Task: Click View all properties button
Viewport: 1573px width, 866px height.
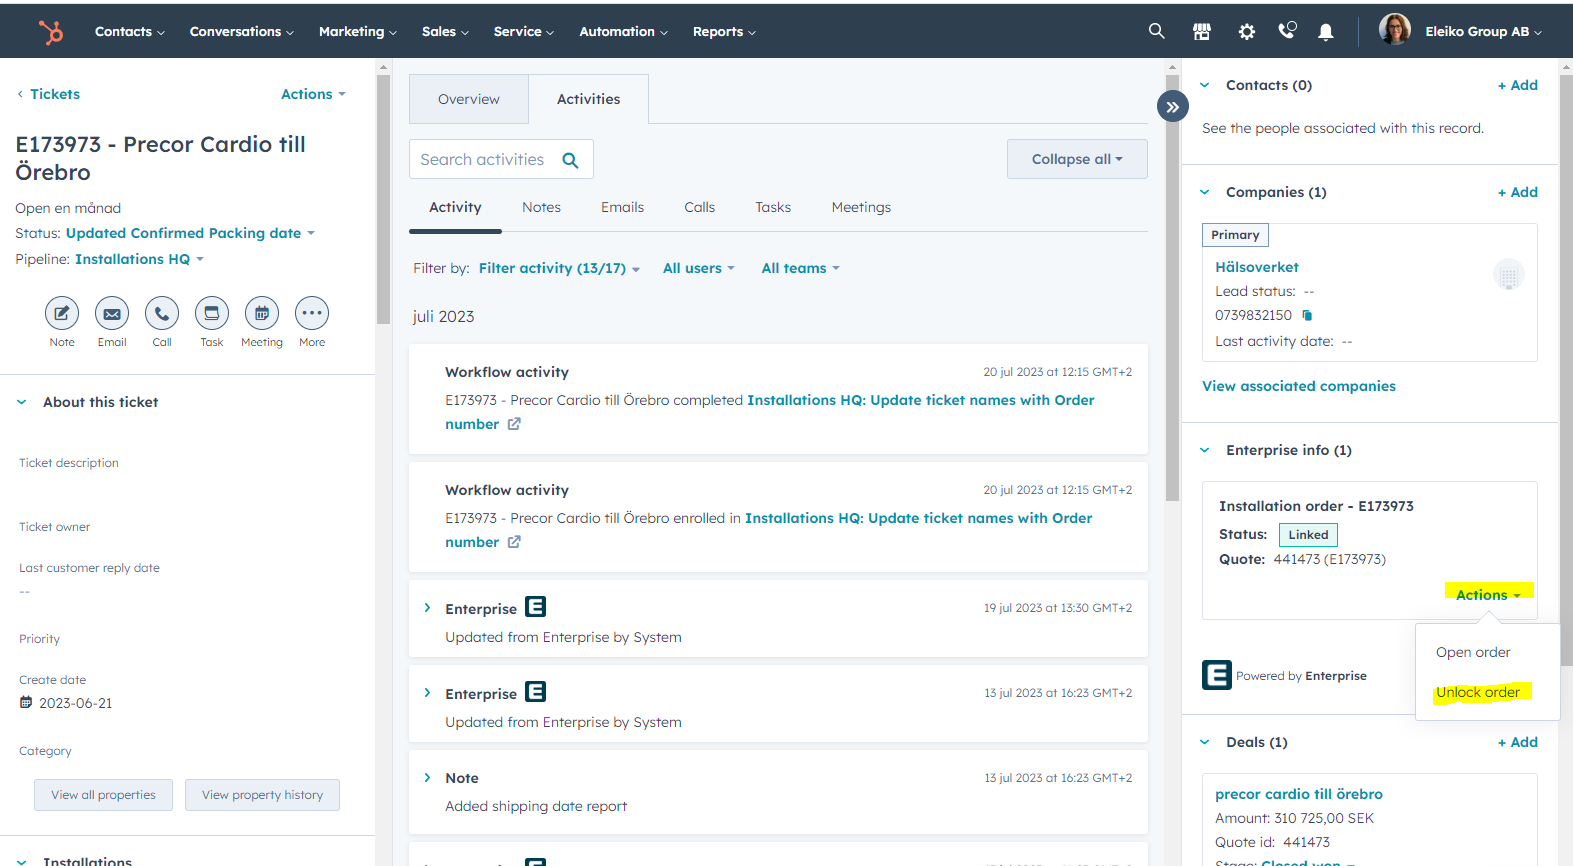Action: 103,795
